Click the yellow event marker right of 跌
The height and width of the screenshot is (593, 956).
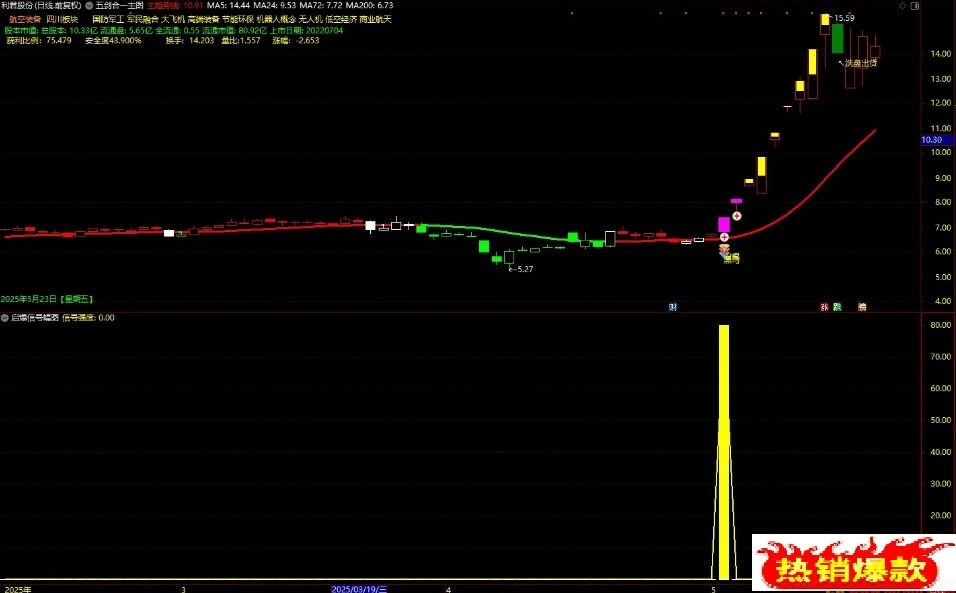862,307
